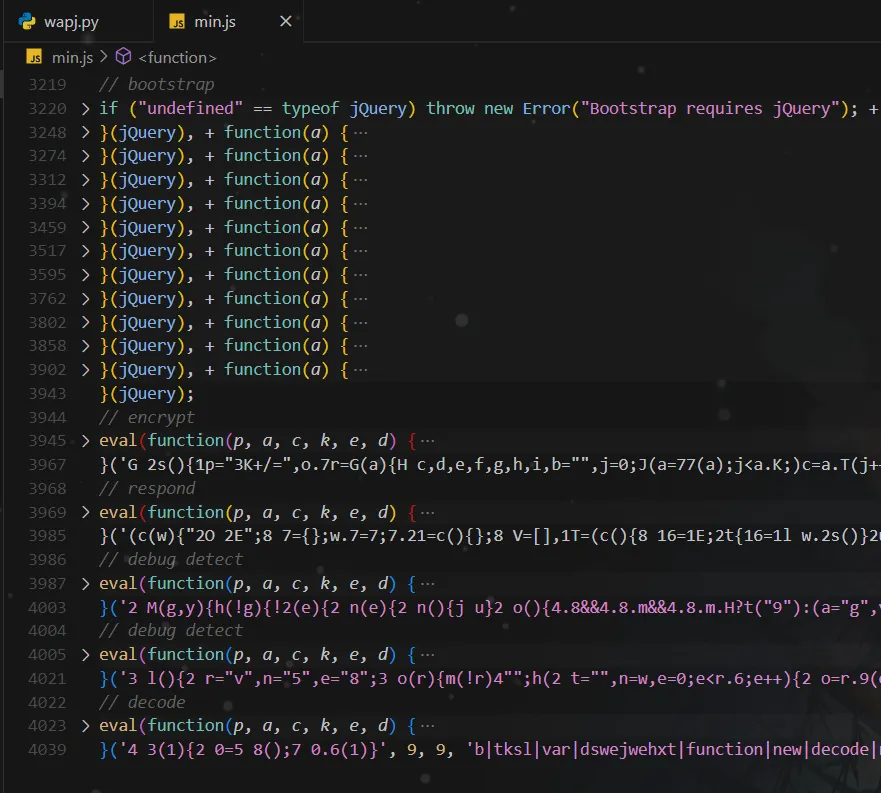881x793 pixels.
Task: Click the fold ellipsis on line 3248
Action: point(361,133)
